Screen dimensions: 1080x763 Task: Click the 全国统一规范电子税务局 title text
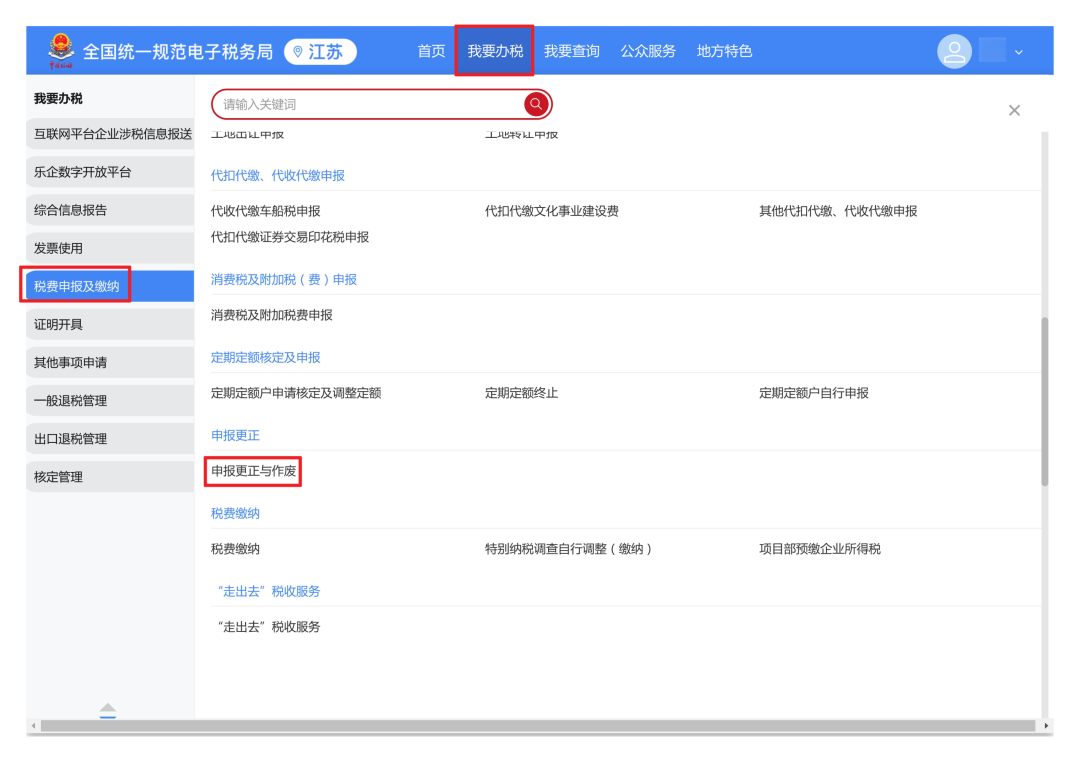178,52
